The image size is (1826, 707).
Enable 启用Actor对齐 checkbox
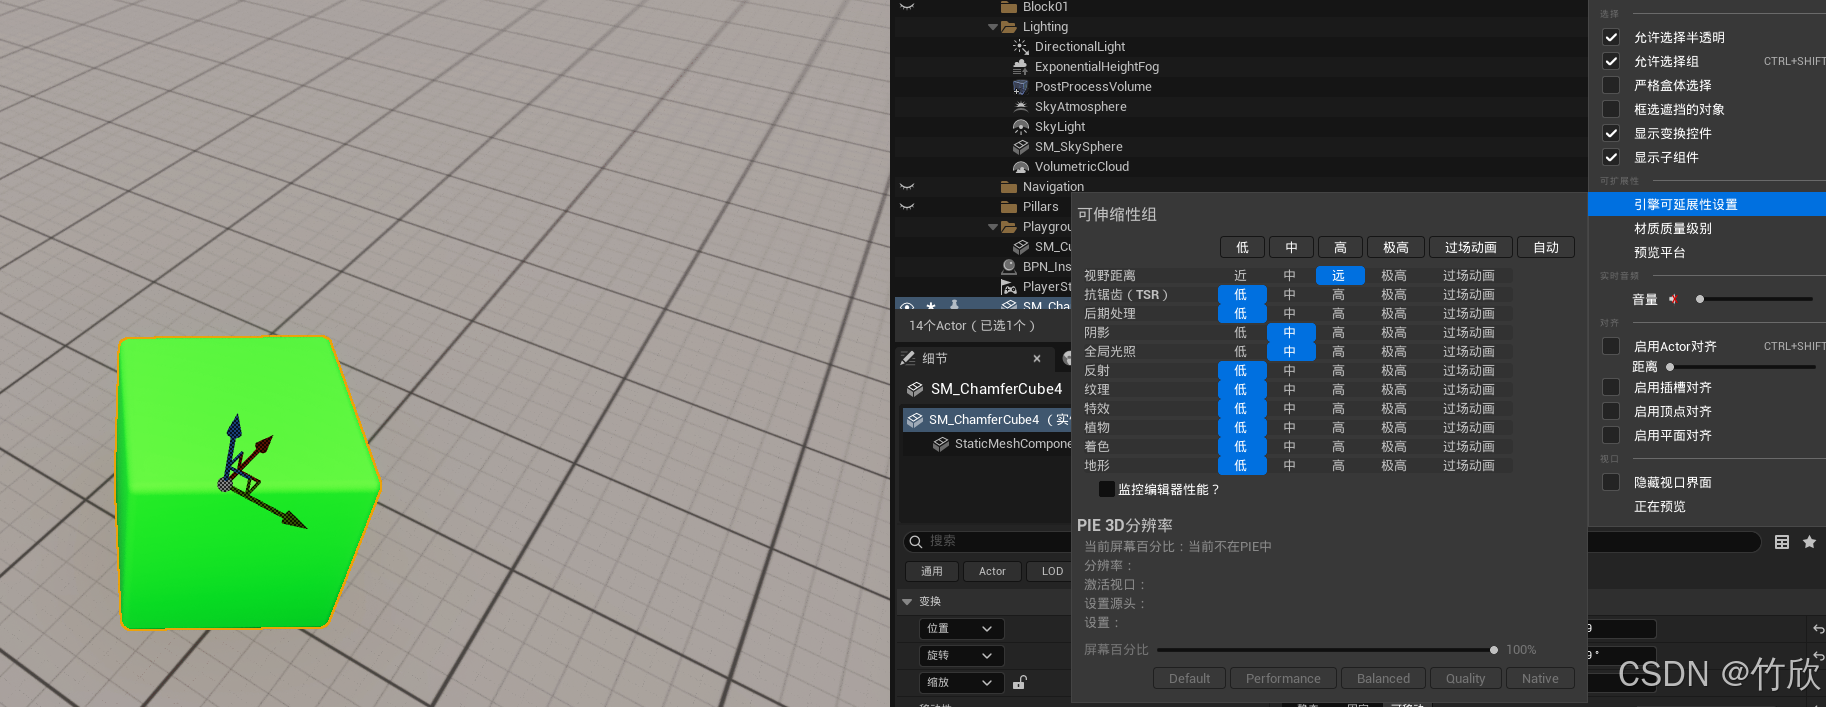coord(1611,346)
